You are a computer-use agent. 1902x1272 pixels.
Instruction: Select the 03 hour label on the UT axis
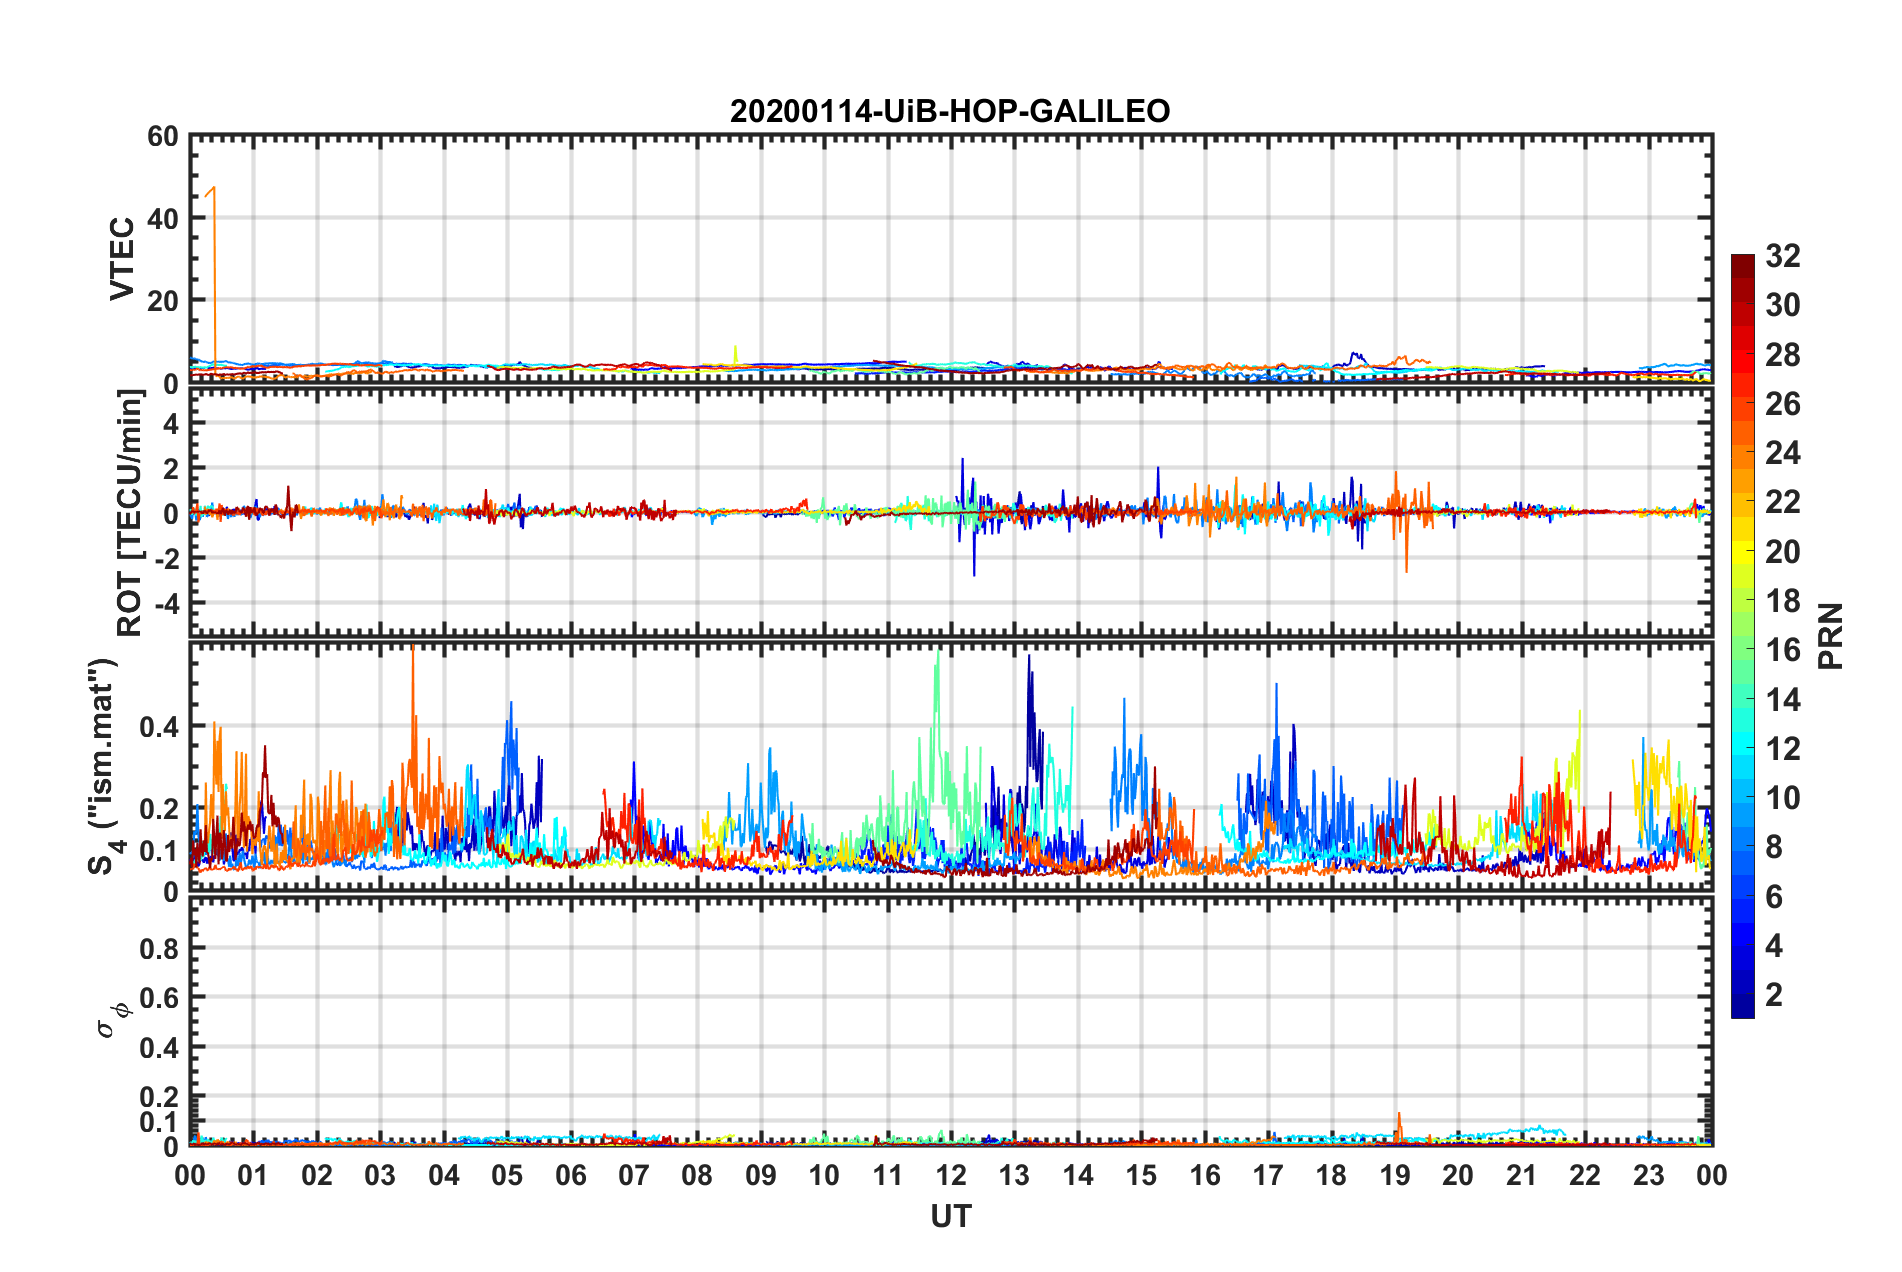click(x=380, y=1175)
